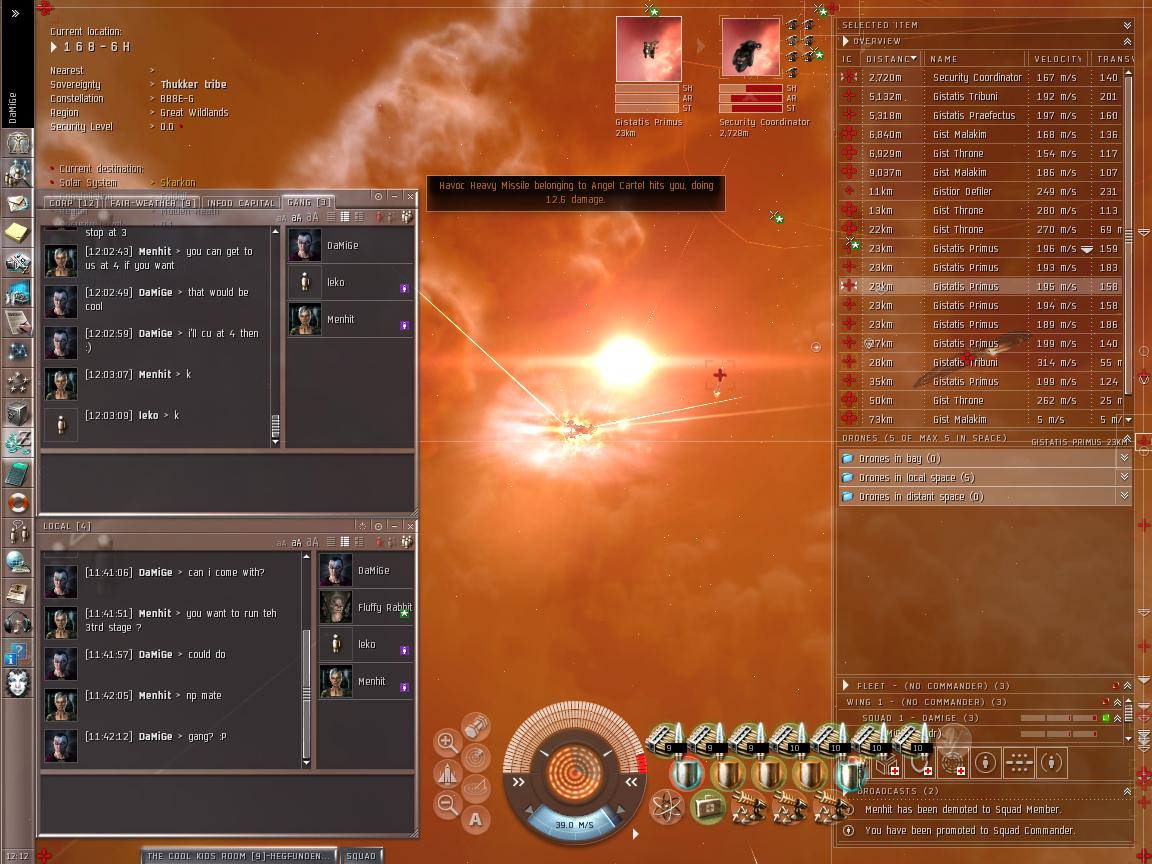Open the Assets safe icon
The image size is (1152, 864).
pos(18,412)
